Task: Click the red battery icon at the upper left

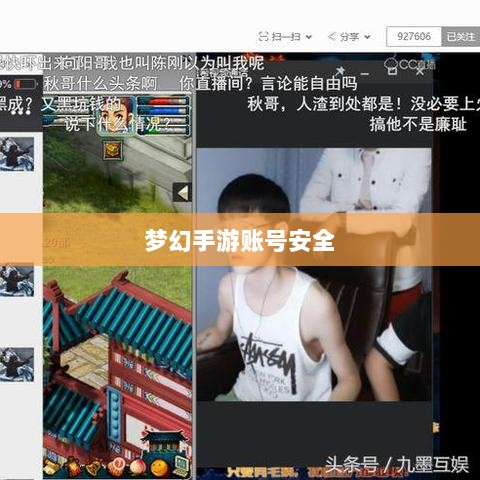Action: point(25,84)
